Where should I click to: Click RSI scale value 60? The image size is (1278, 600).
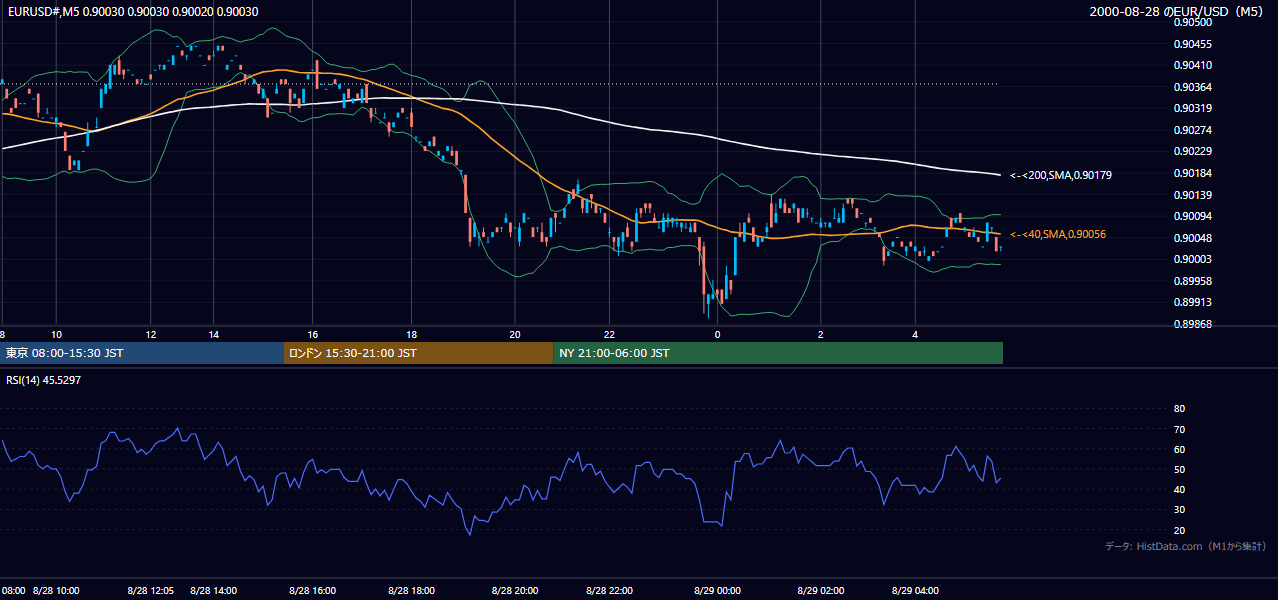pos(1179,449)
